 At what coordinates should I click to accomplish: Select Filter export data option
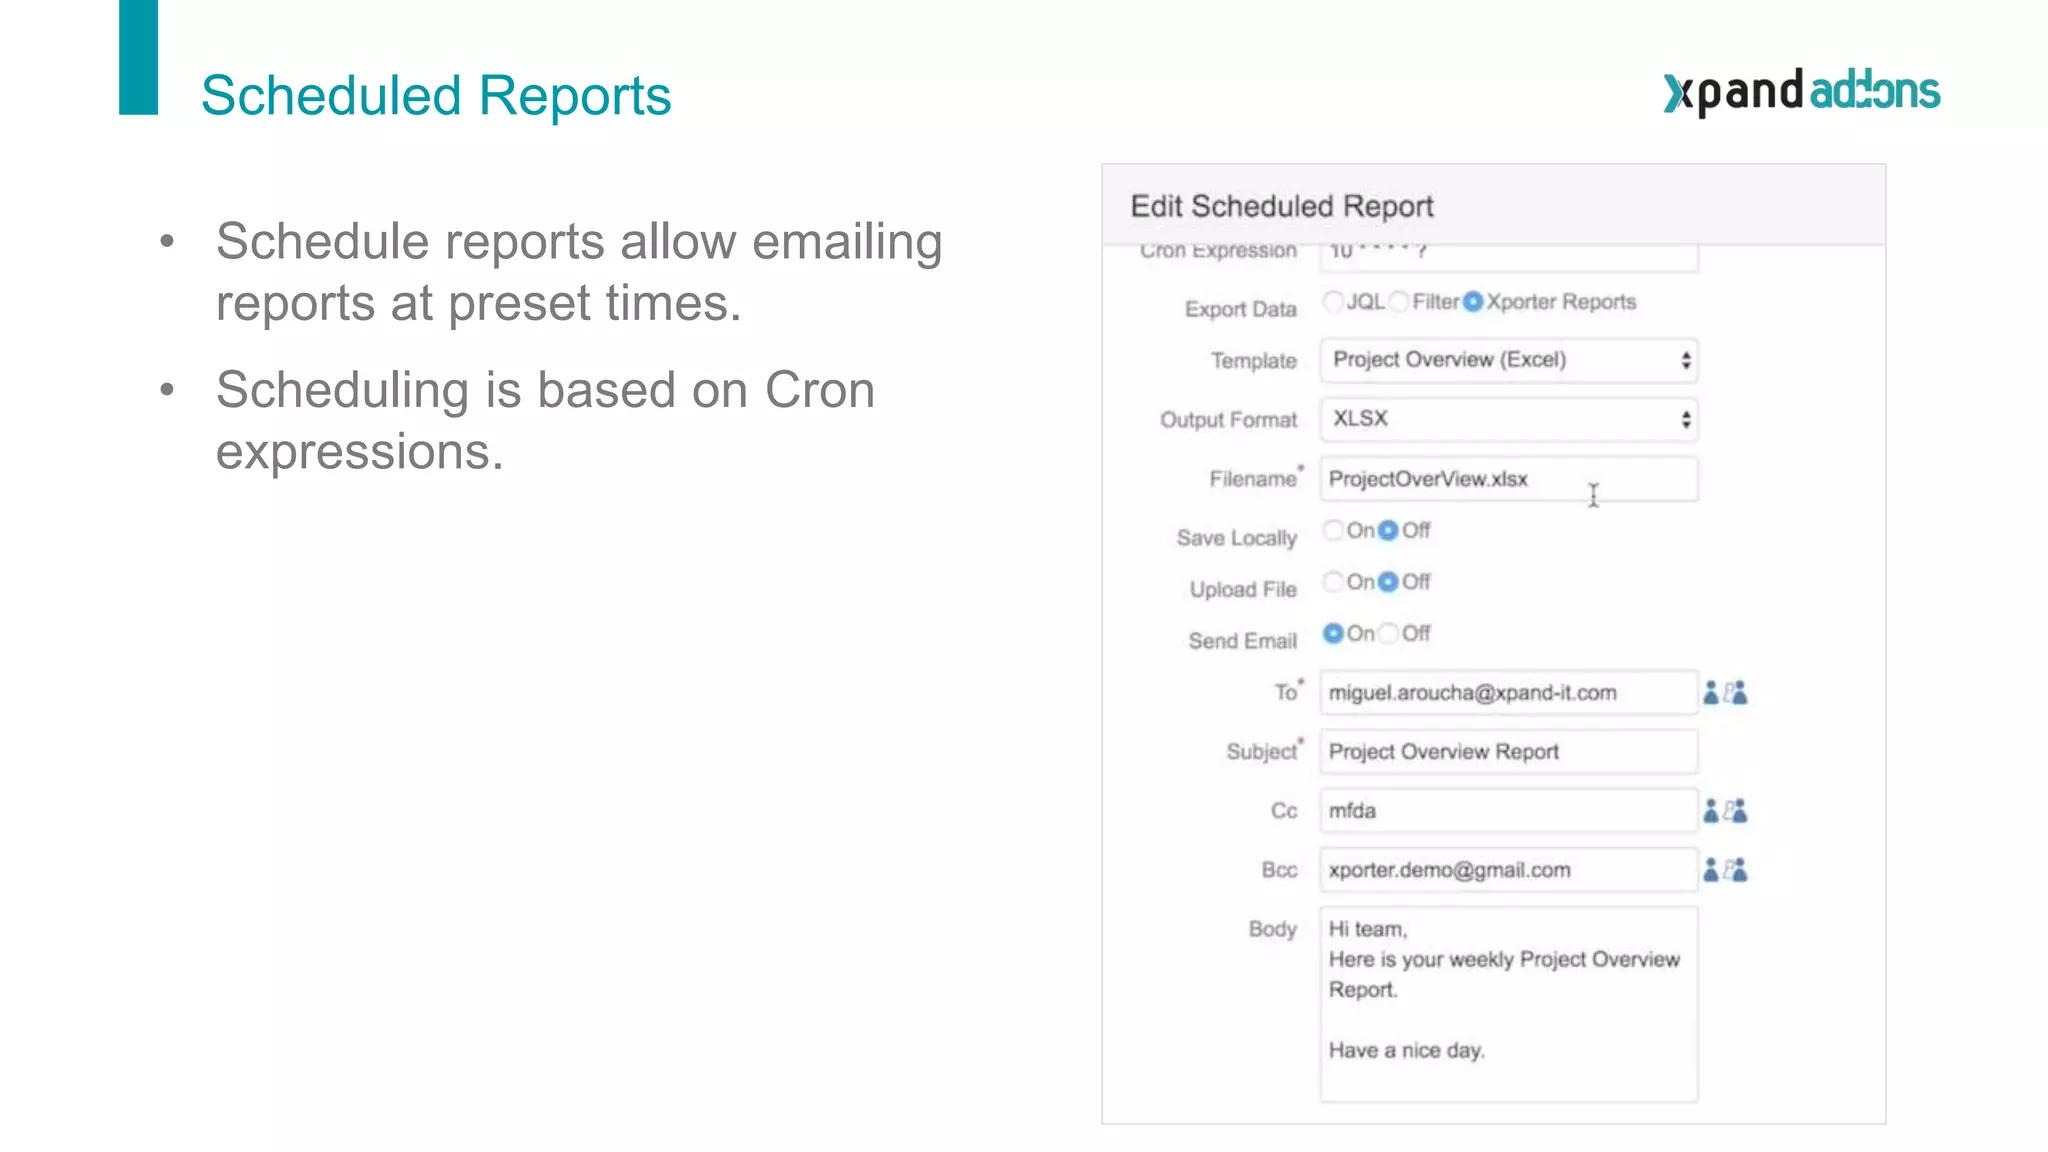click(x=1399, y=301)
